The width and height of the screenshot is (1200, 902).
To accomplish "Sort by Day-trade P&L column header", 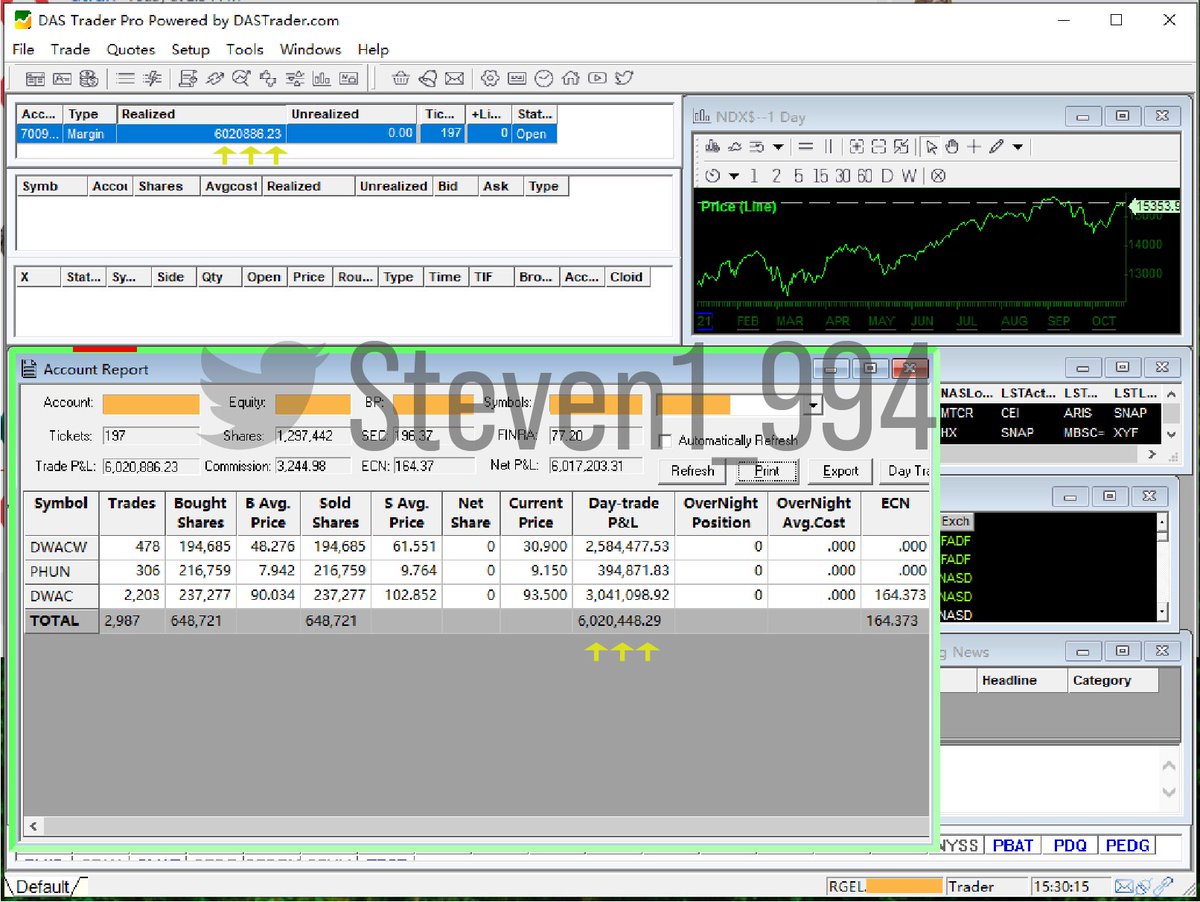I will point(623,513).
